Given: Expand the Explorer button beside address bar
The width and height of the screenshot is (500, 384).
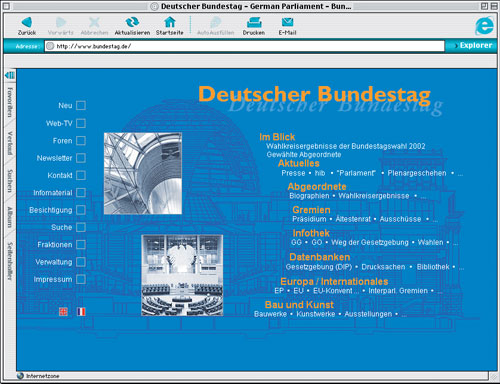Looking at the screenshot, I should point(473,46).
